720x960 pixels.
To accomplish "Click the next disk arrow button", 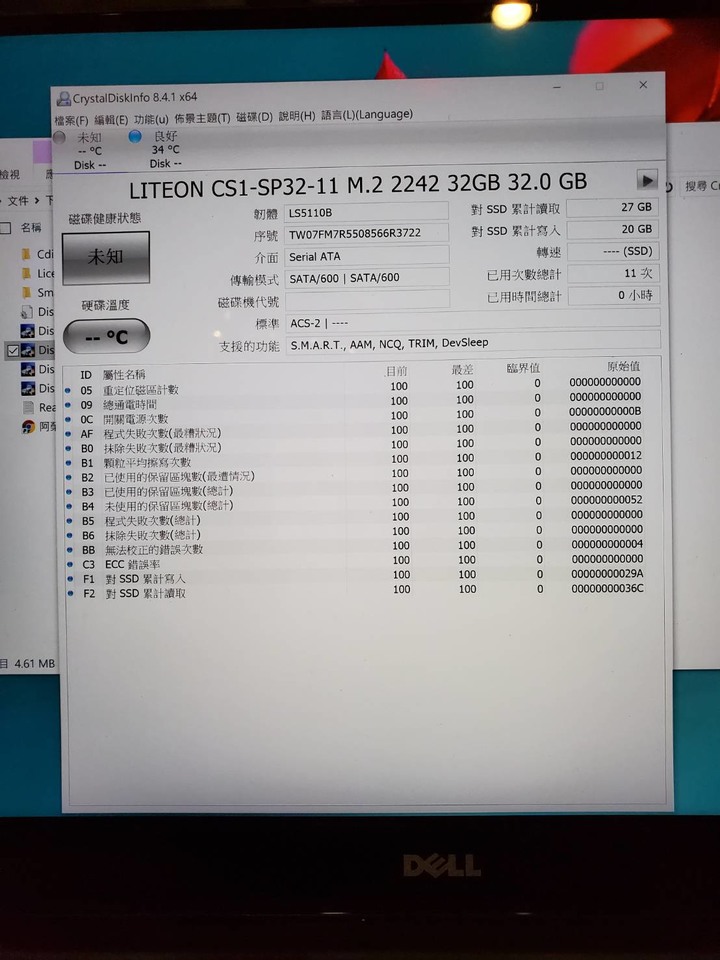I will click(x=647, y=180).
